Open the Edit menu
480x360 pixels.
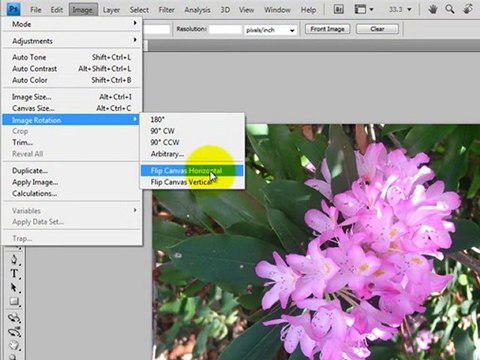point(57,10)
